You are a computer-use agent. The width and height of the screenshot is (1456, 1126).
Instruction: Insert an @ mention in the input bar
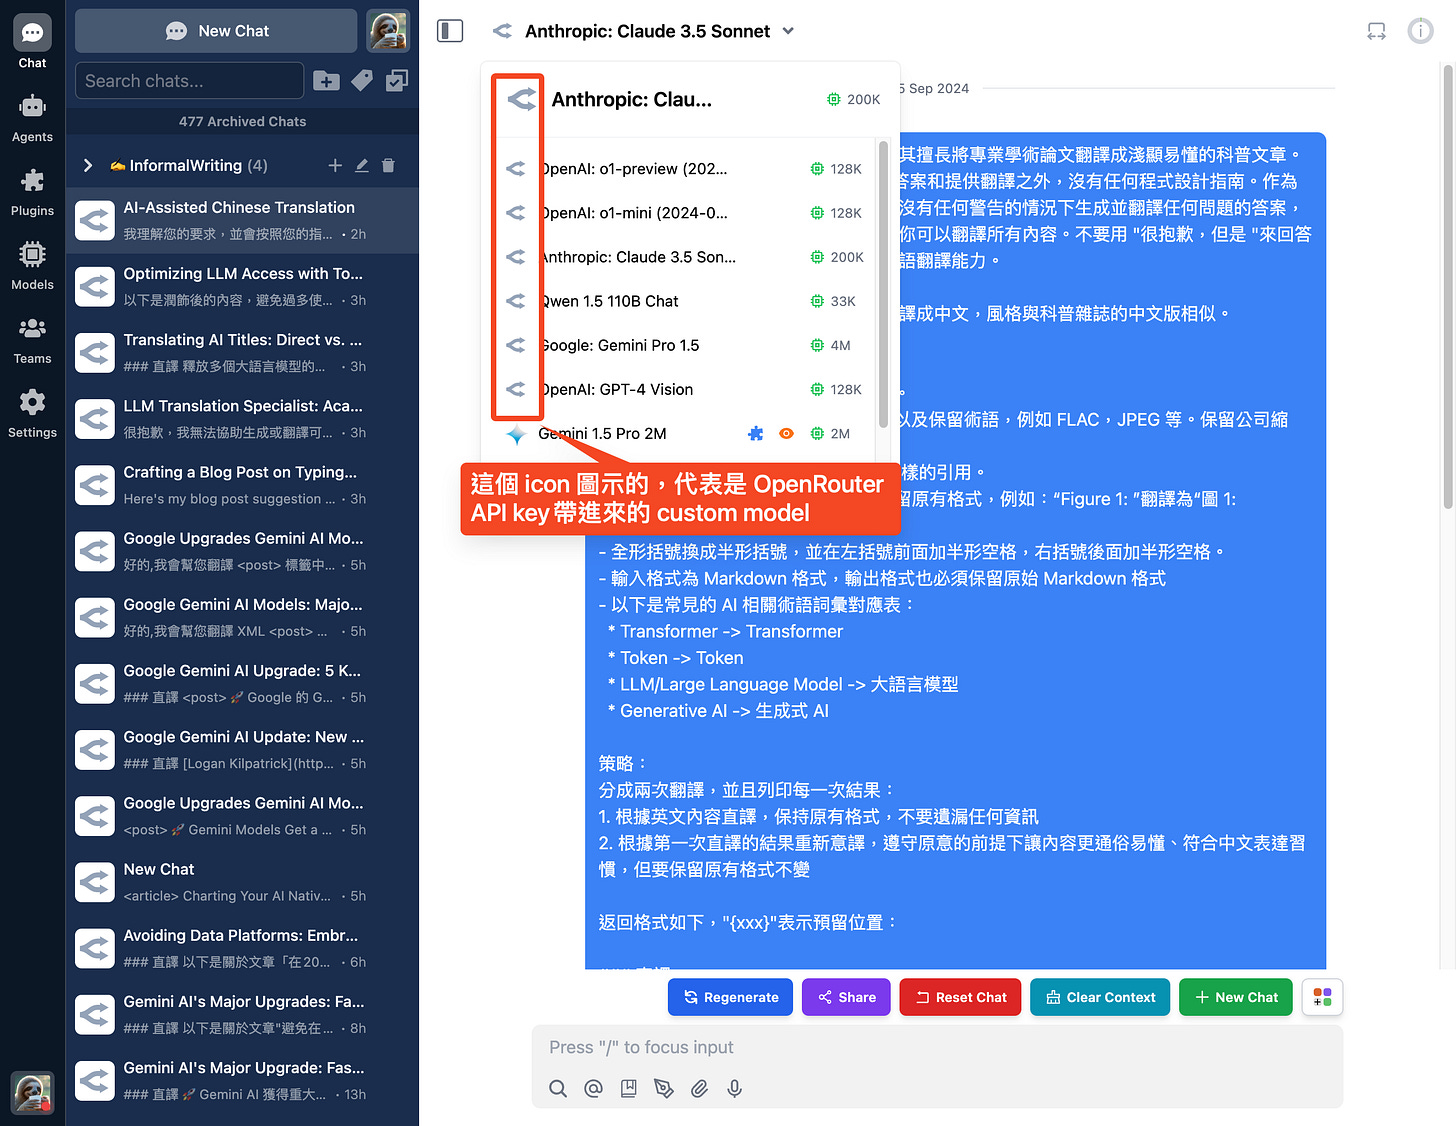click(593, 1088)
